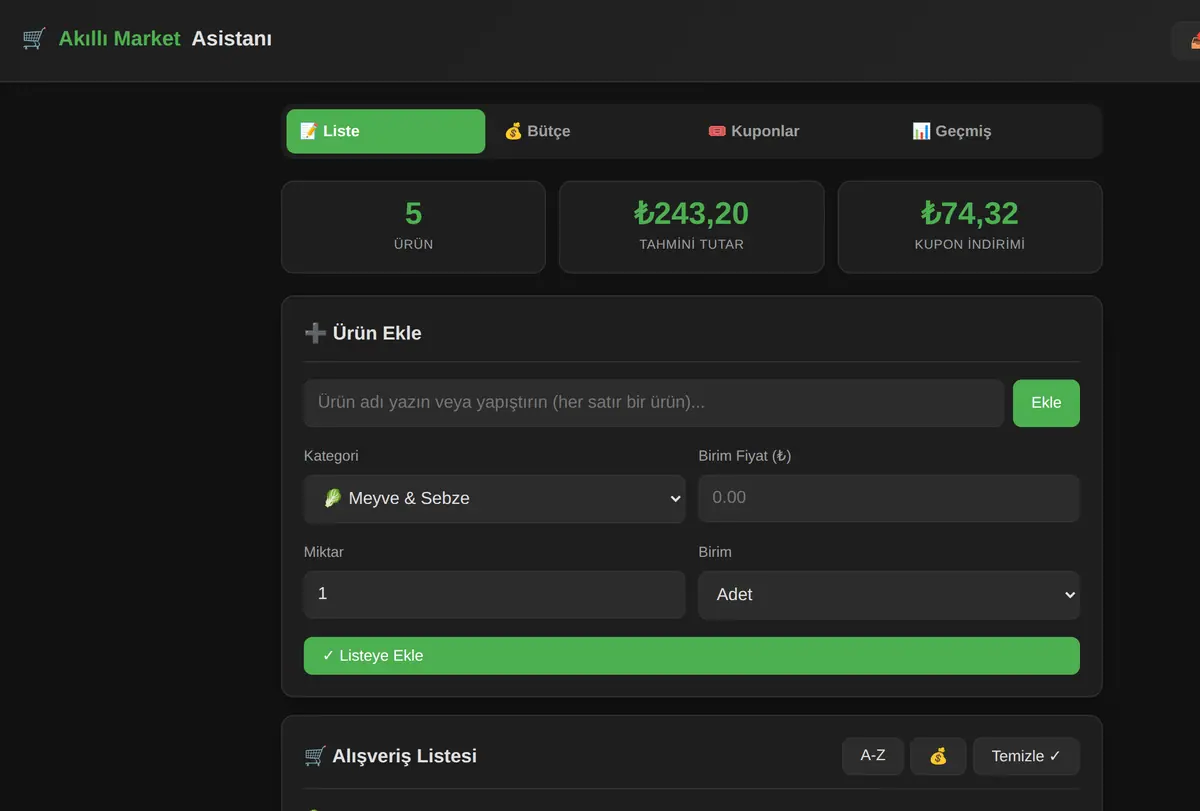The image size is (1200, 811).
Task: Click the Temizle button
Action: click(x=1026, y=756)
